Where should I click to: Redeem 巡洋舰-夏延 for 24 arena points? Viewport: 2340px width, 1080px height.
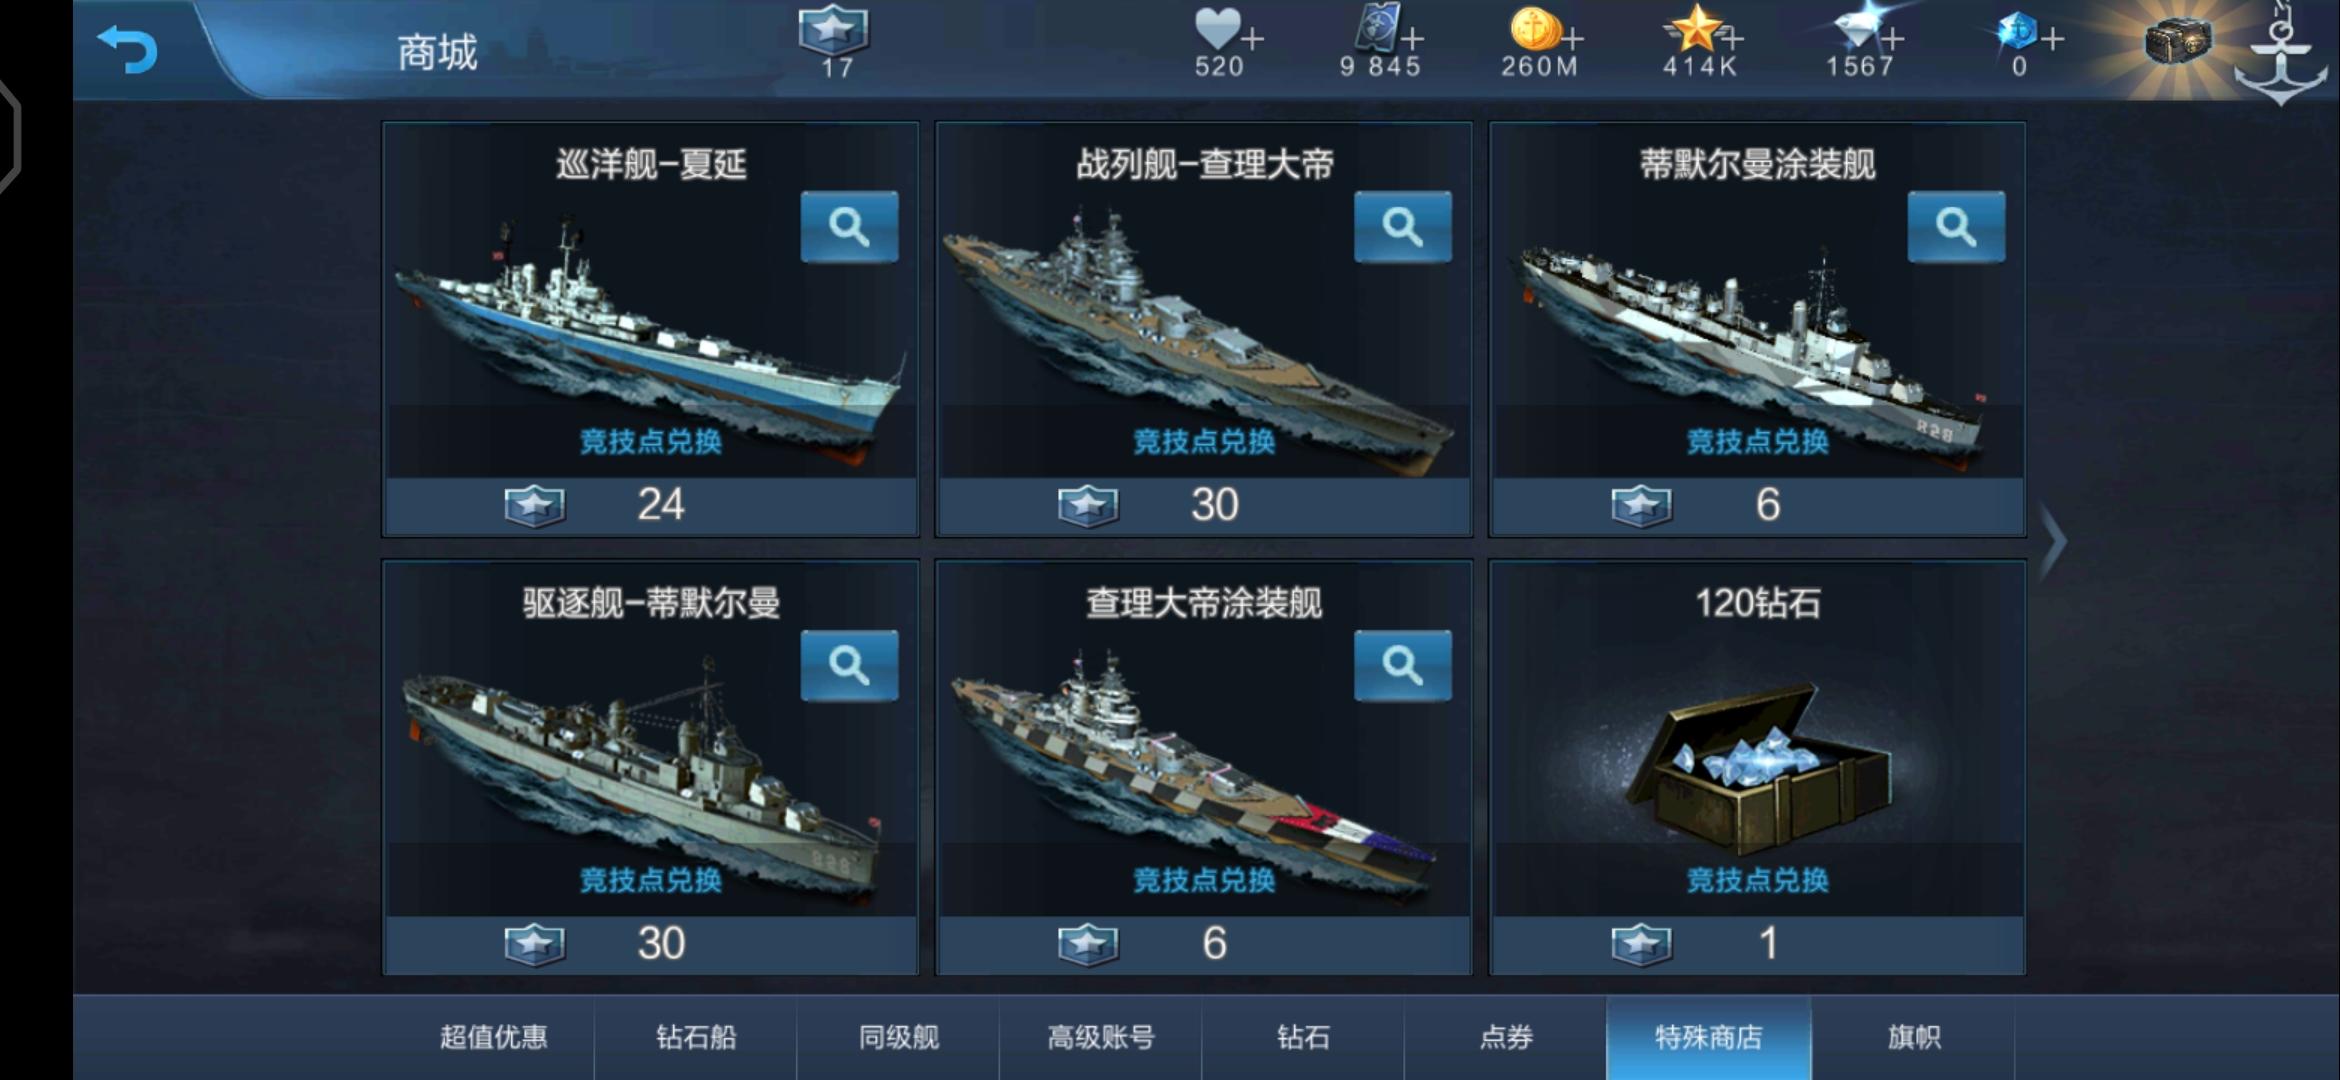(x=651, y=505)
